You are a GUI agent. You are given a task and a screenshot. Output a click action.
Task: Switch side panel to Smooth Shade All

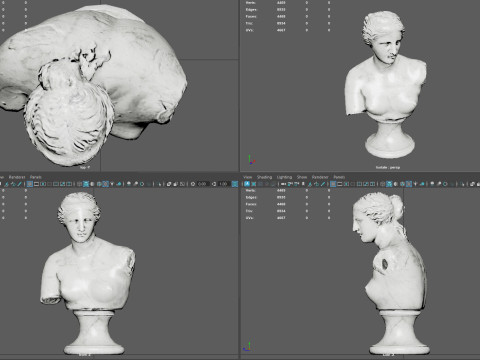click(x=389, y=184)
